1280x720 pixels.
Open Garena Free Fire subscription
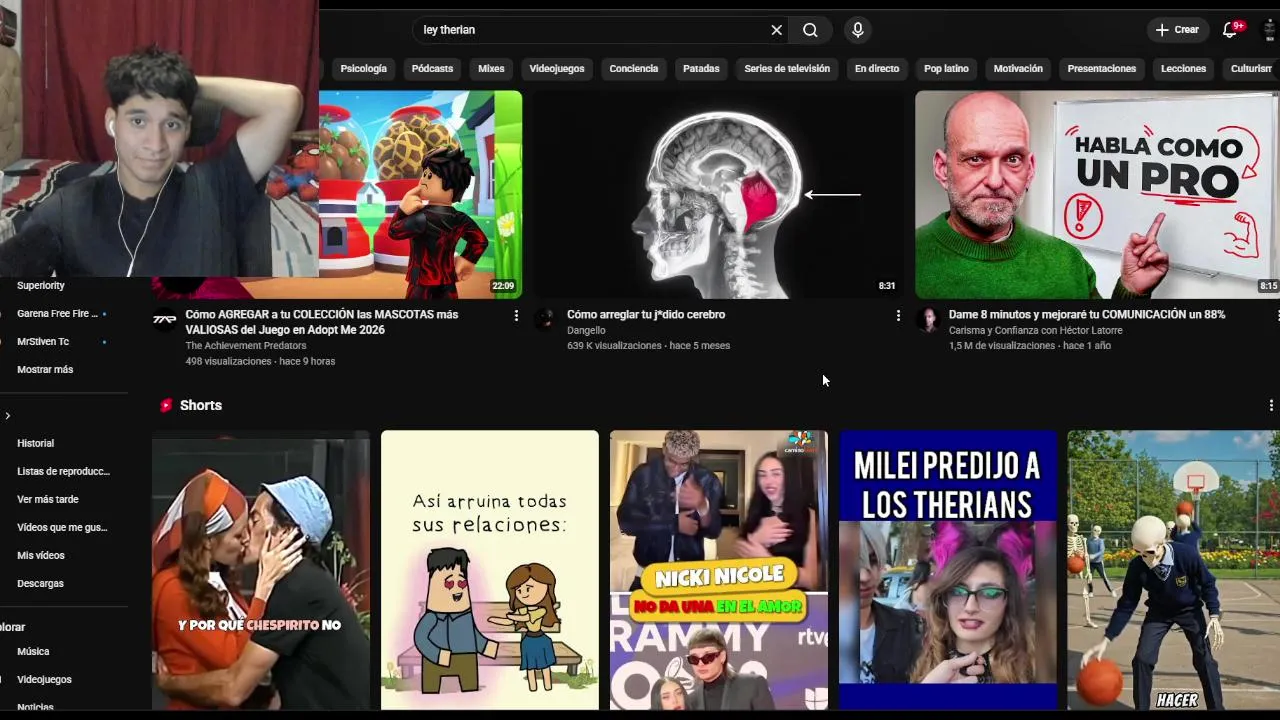click(58, 314)
